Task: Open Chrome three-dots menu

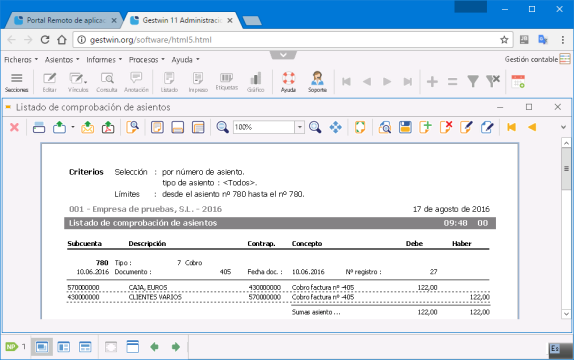Action: tap(563, 40)
